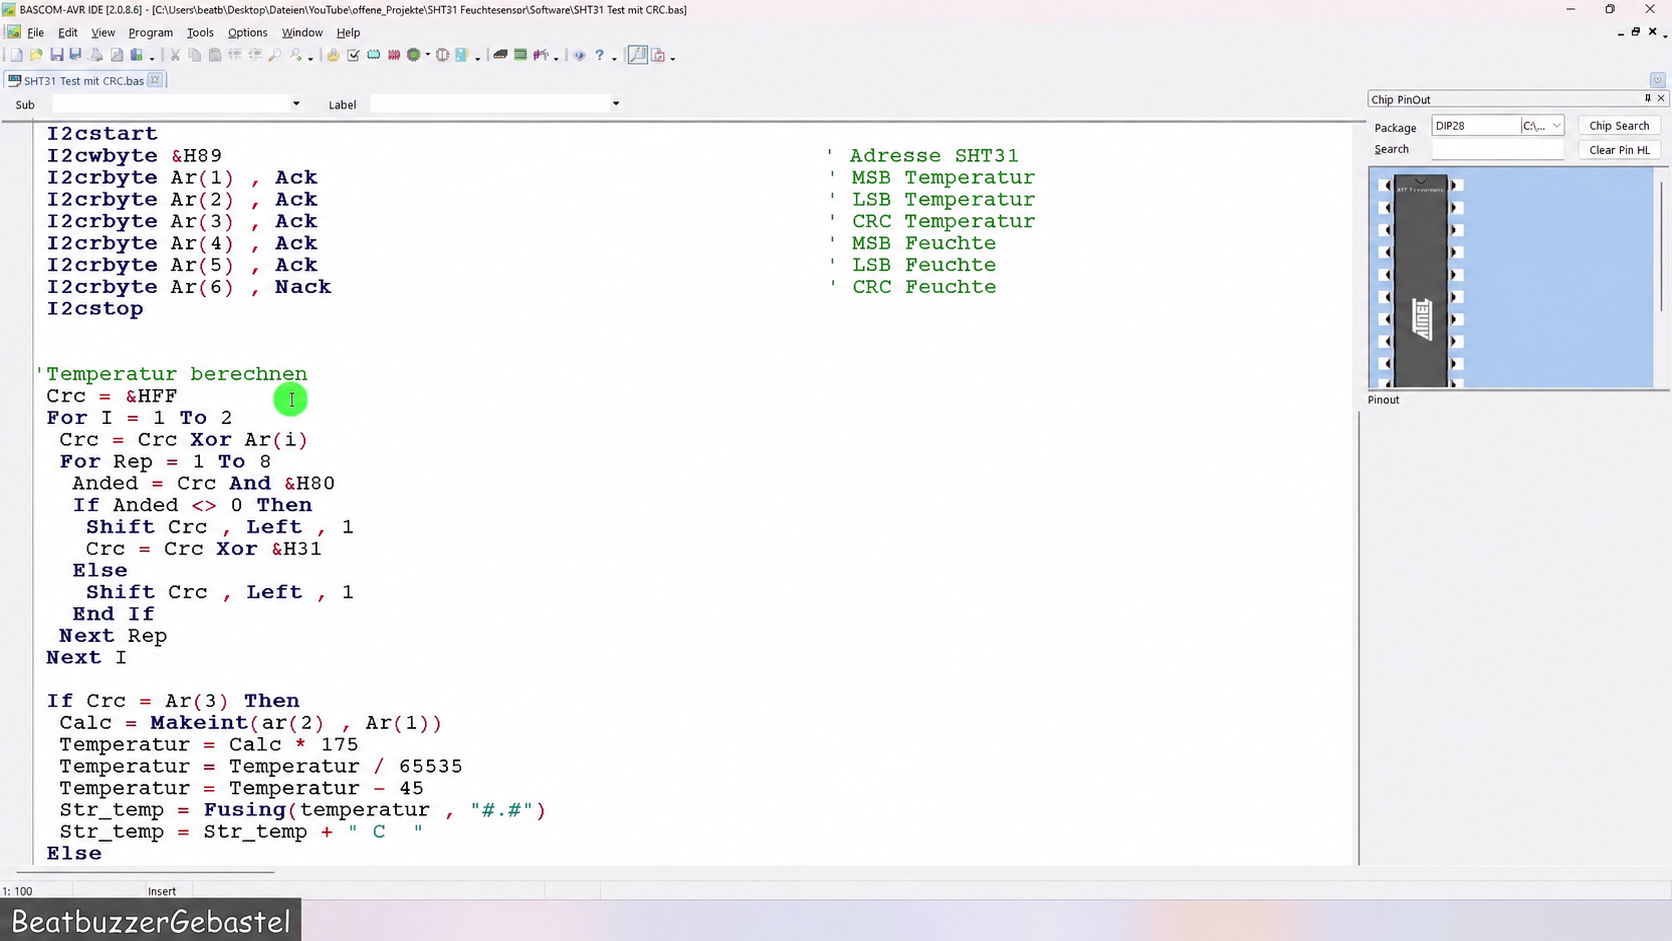Run syntax check with the checkmark icon
Image resolution: width=1672 pixels, height=941 pixels.
click(x=353, y=56)
